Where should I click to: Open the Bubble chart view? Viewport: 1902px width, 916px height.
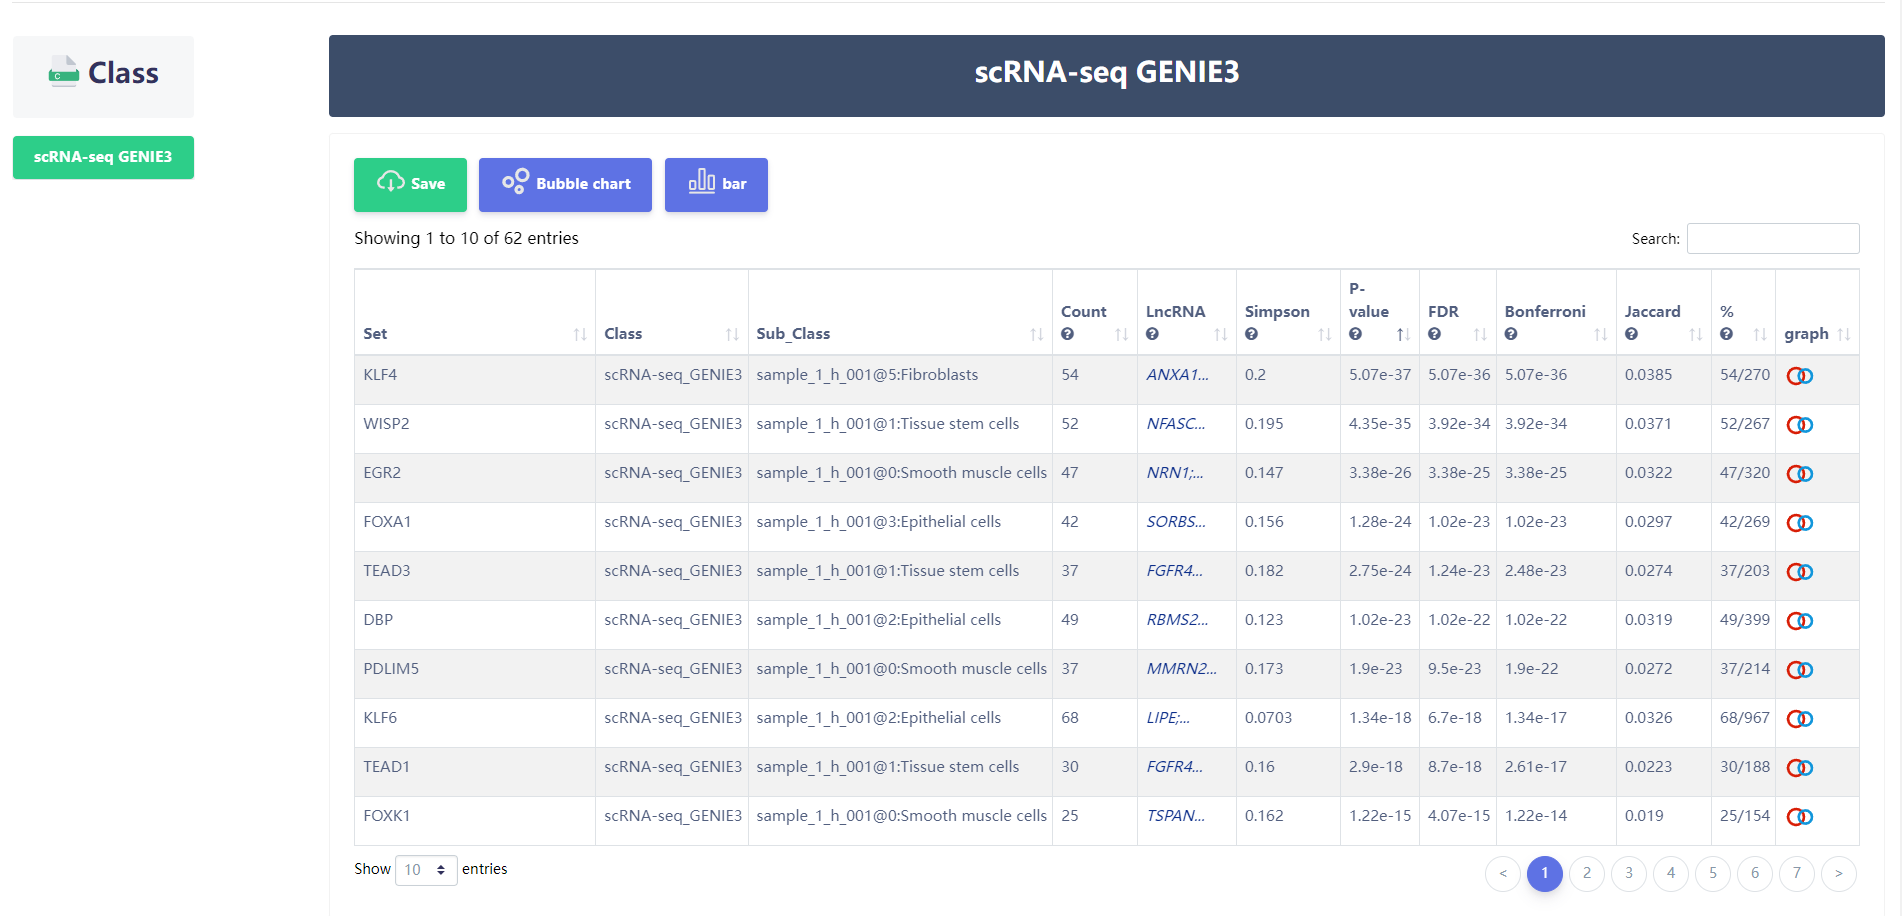tap(565, 184)
